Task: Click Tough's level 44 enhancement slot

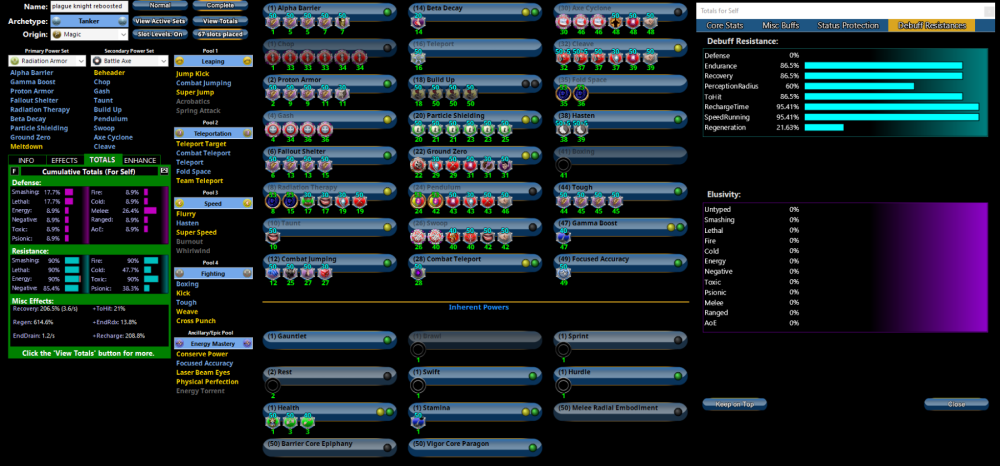Action: pyautogui.click(x=564, y=201)
